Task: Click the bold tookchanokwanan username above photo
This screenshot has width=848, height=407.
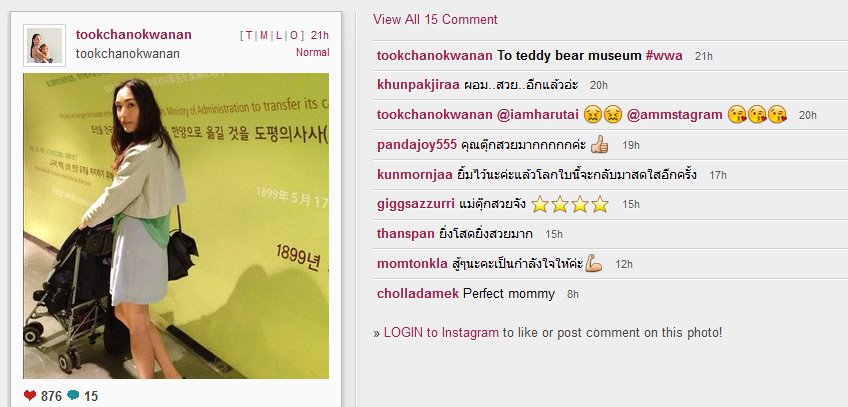Action: (134, 35)
